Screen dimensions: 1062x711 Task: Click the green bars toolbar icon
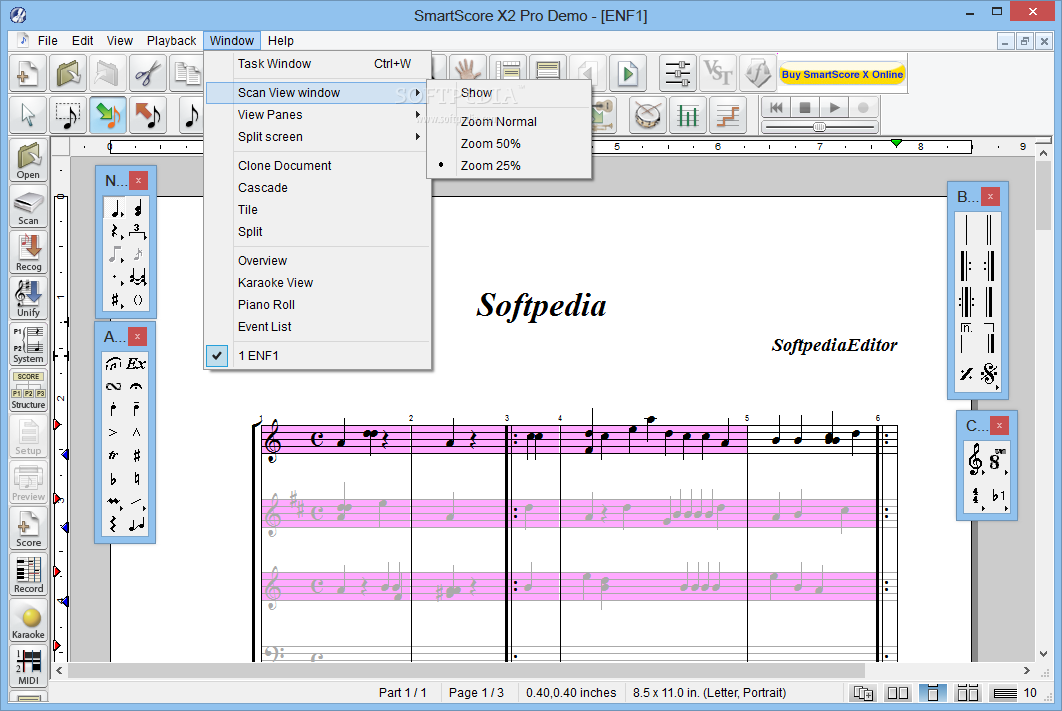point(687,114)
